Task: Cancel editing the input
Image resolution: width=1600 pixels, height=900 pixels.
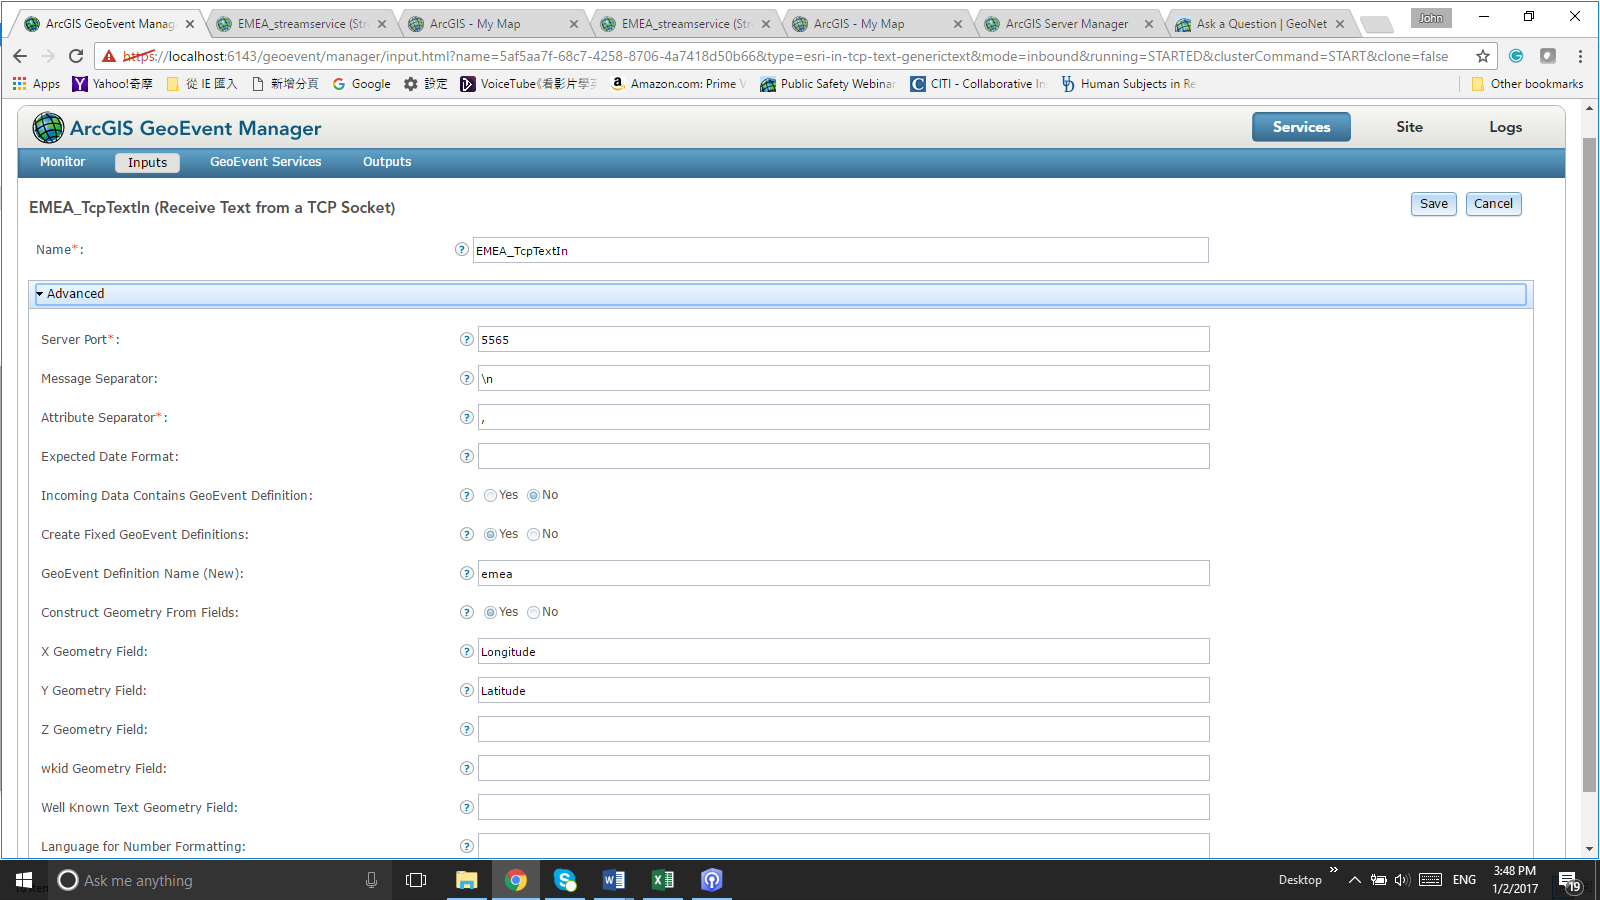Action: (x=1493, y=204)
